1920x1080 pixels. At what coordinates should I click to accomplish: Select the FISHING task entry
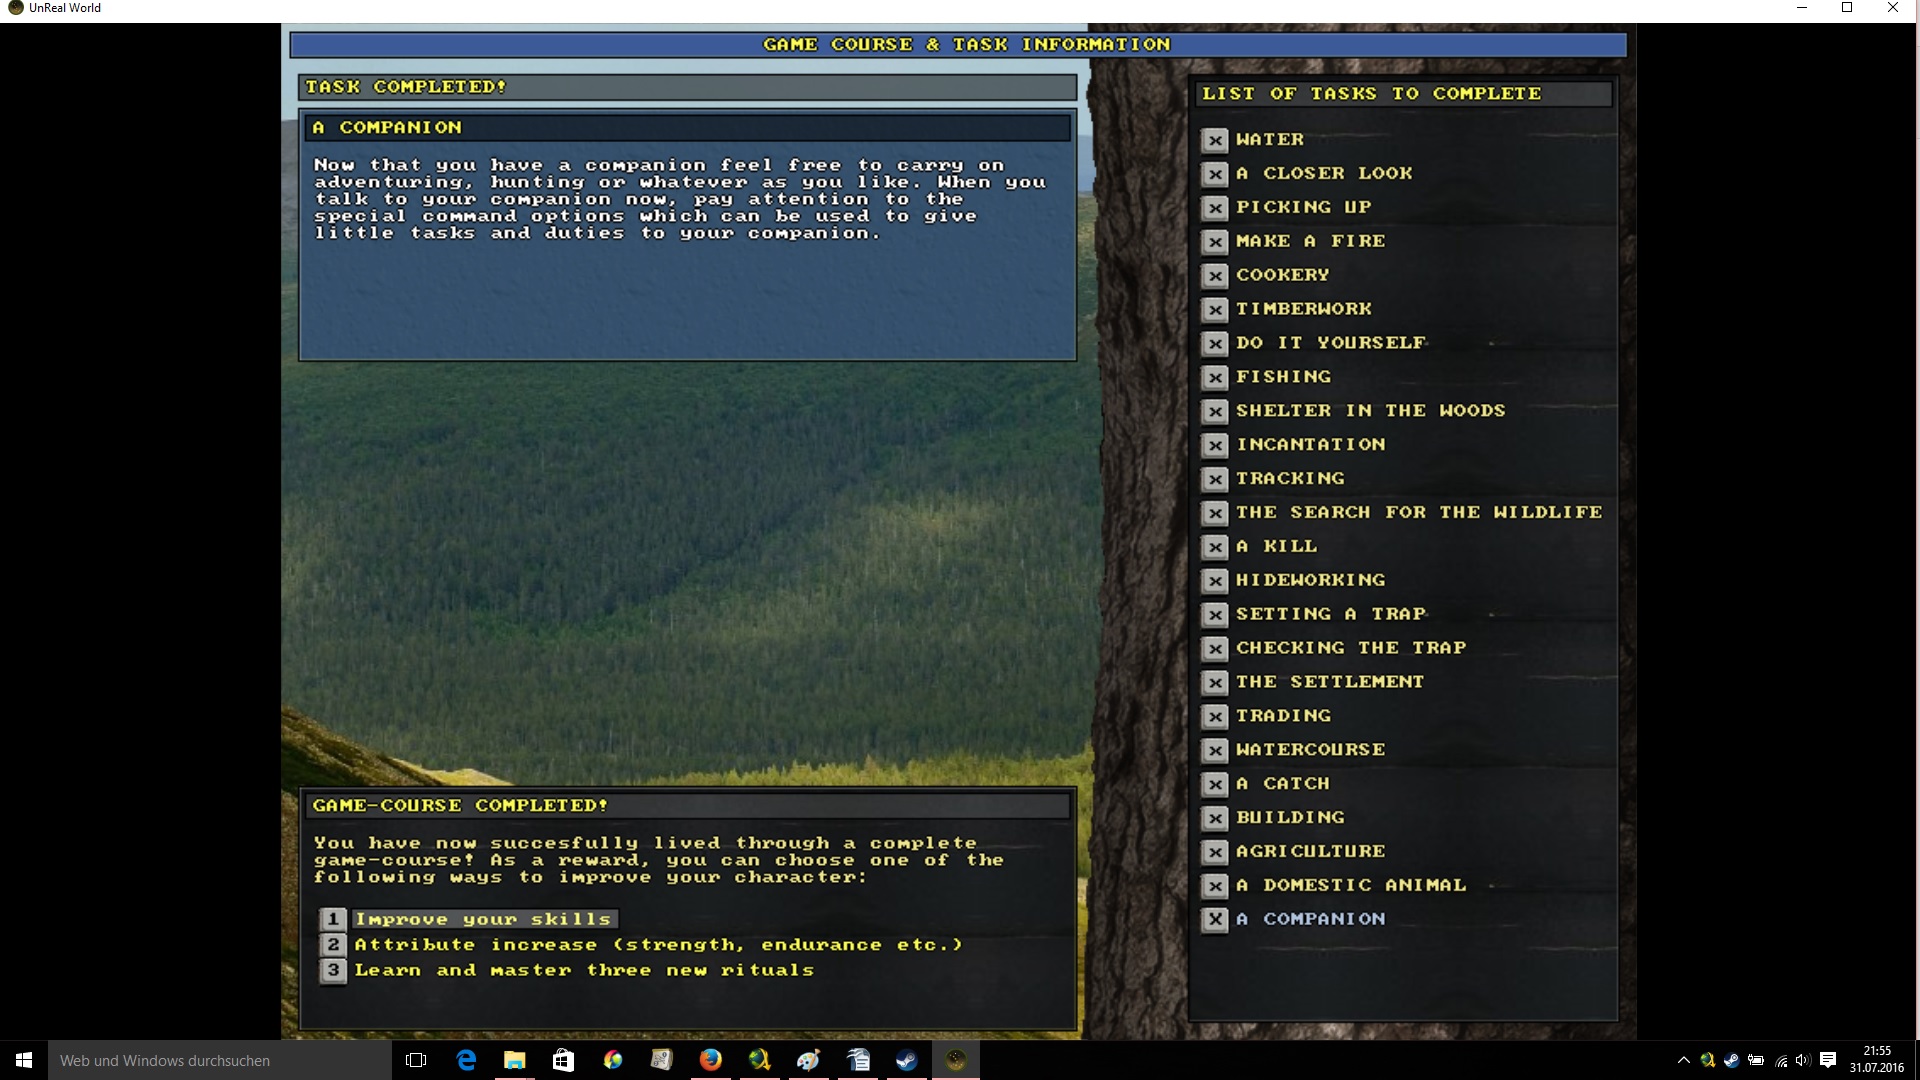tap(1284, 377)
